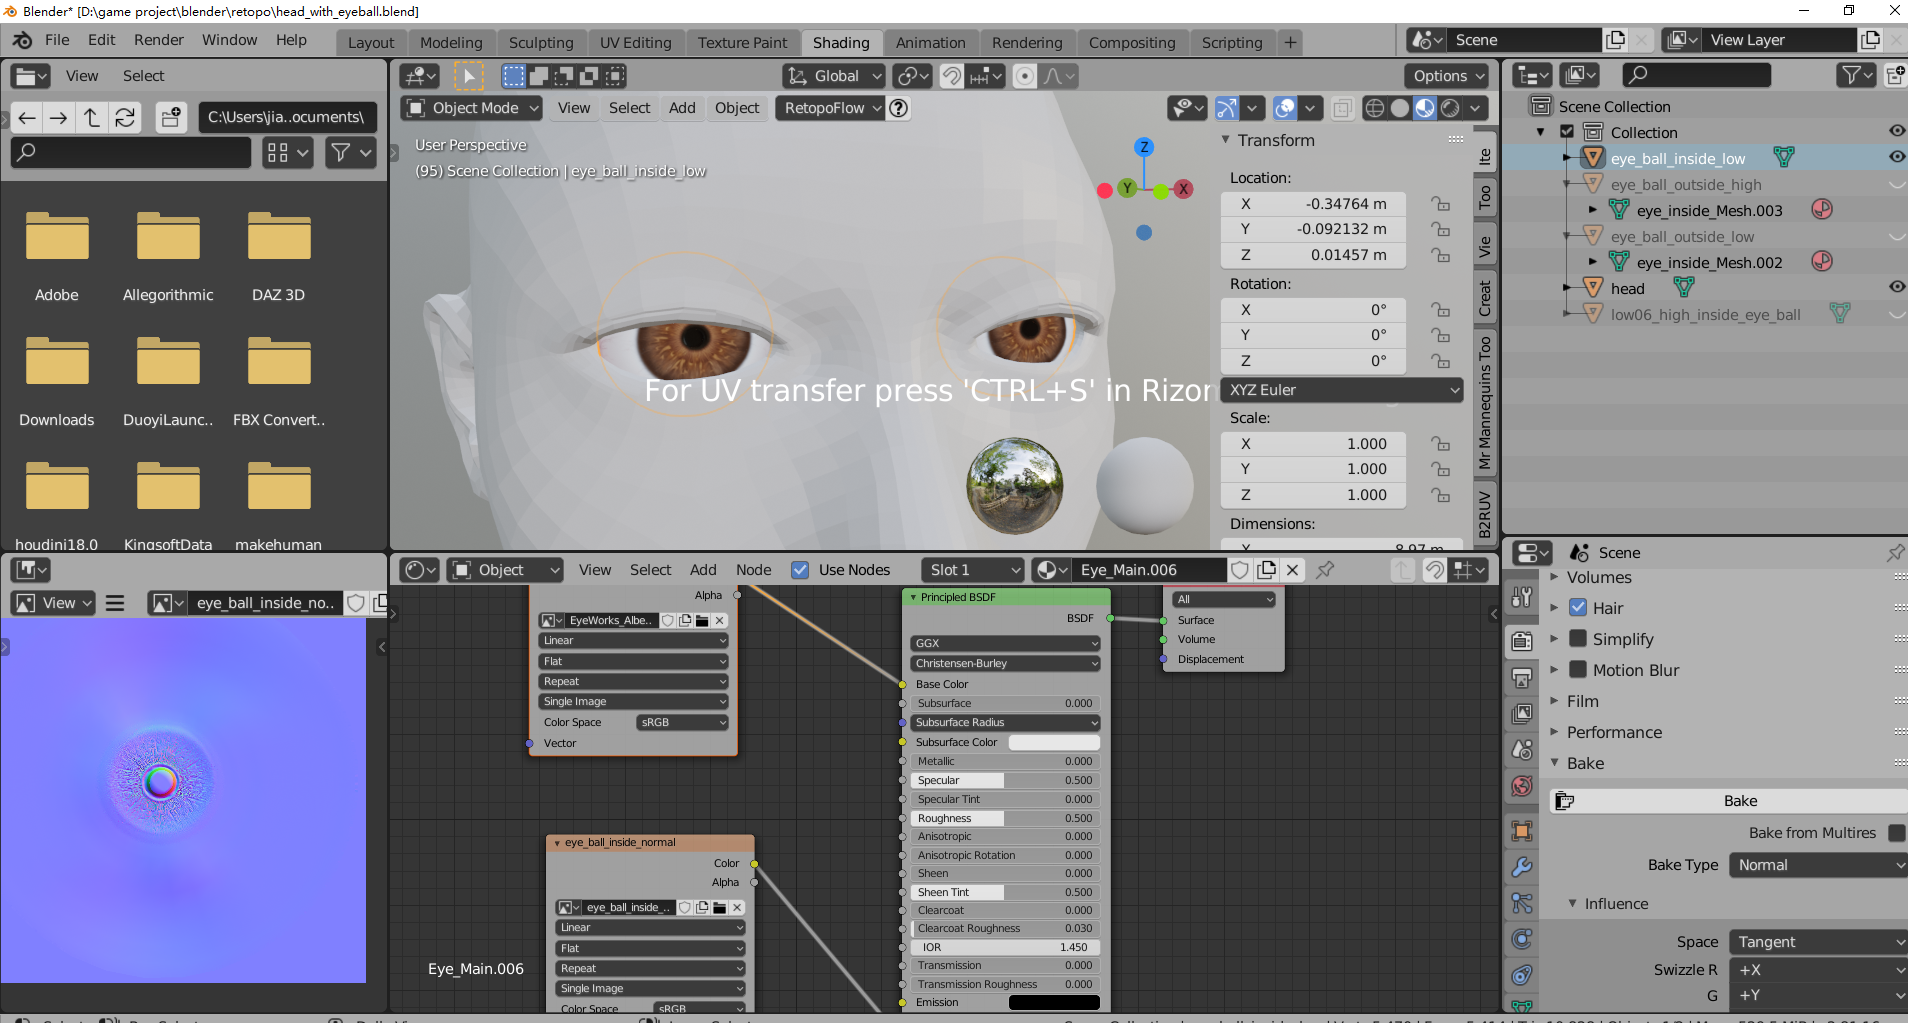Click the black Emission color swatch
1908x1023 pixels.
point(1054,1002)
